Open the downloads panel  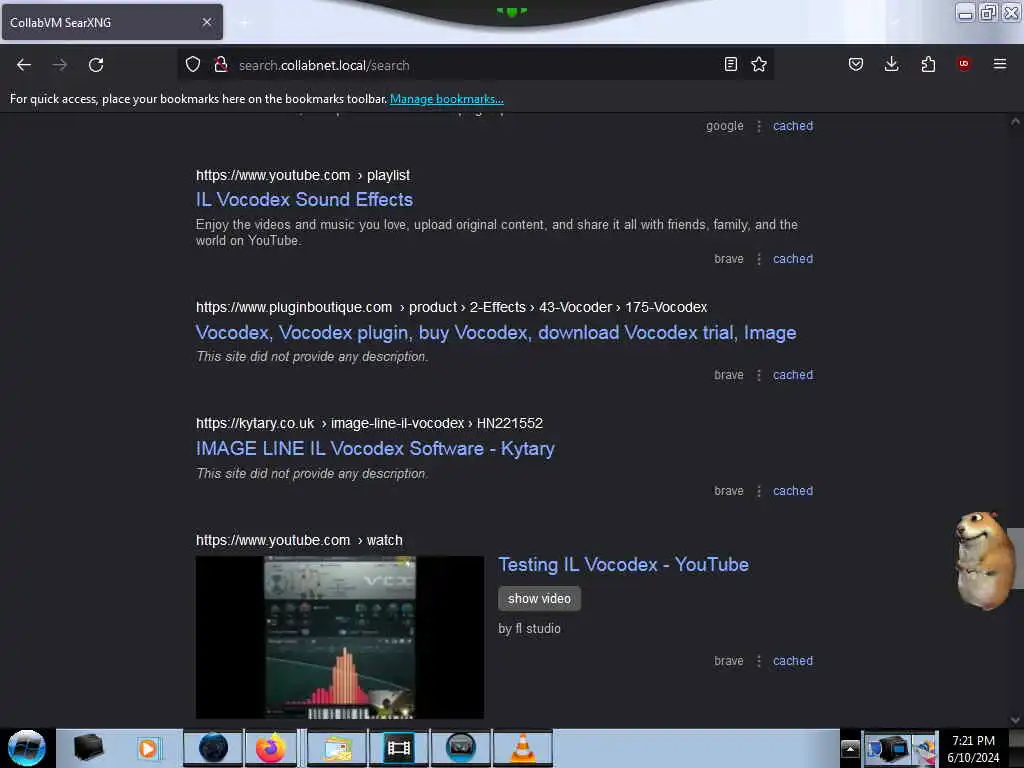891,64
